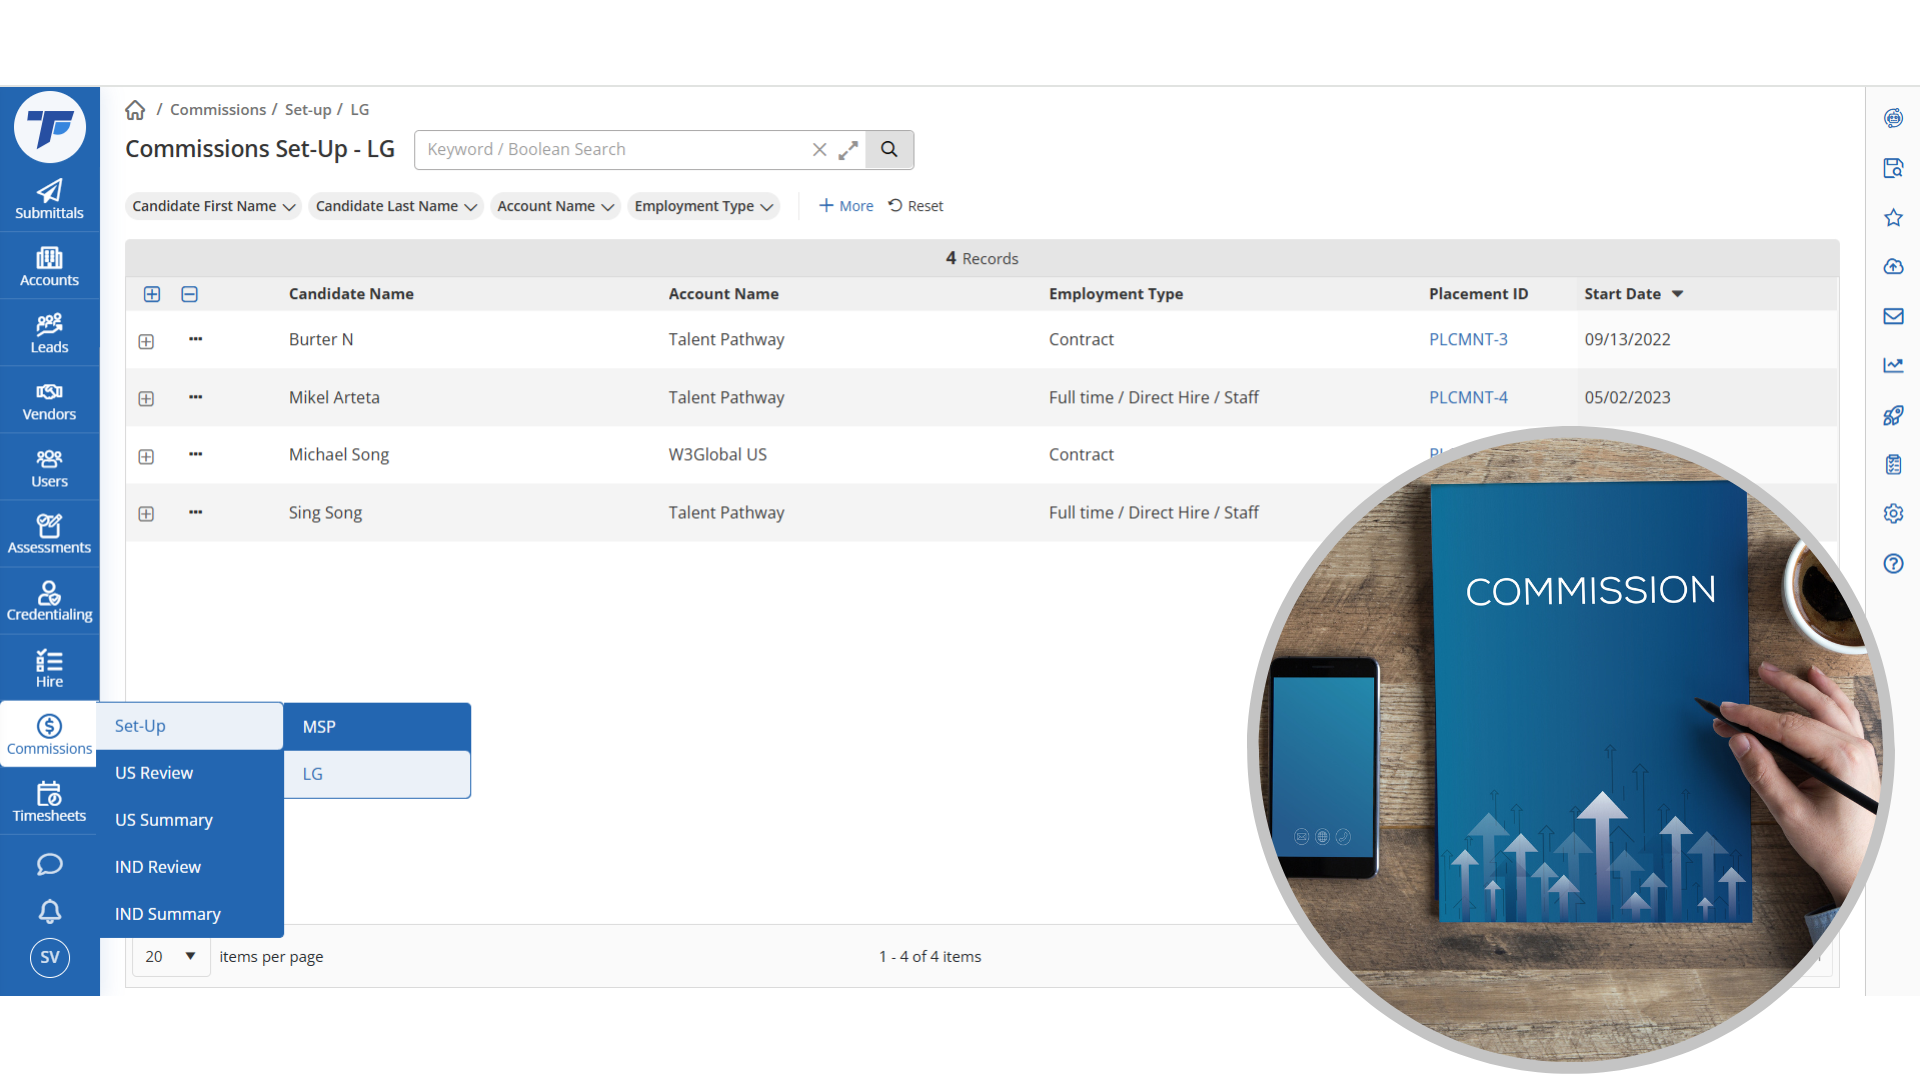This screenshot has height=1080, width=1920.
Task: Open the favorites star icon
Action: pyautogui.click(x=1893, y=217)
